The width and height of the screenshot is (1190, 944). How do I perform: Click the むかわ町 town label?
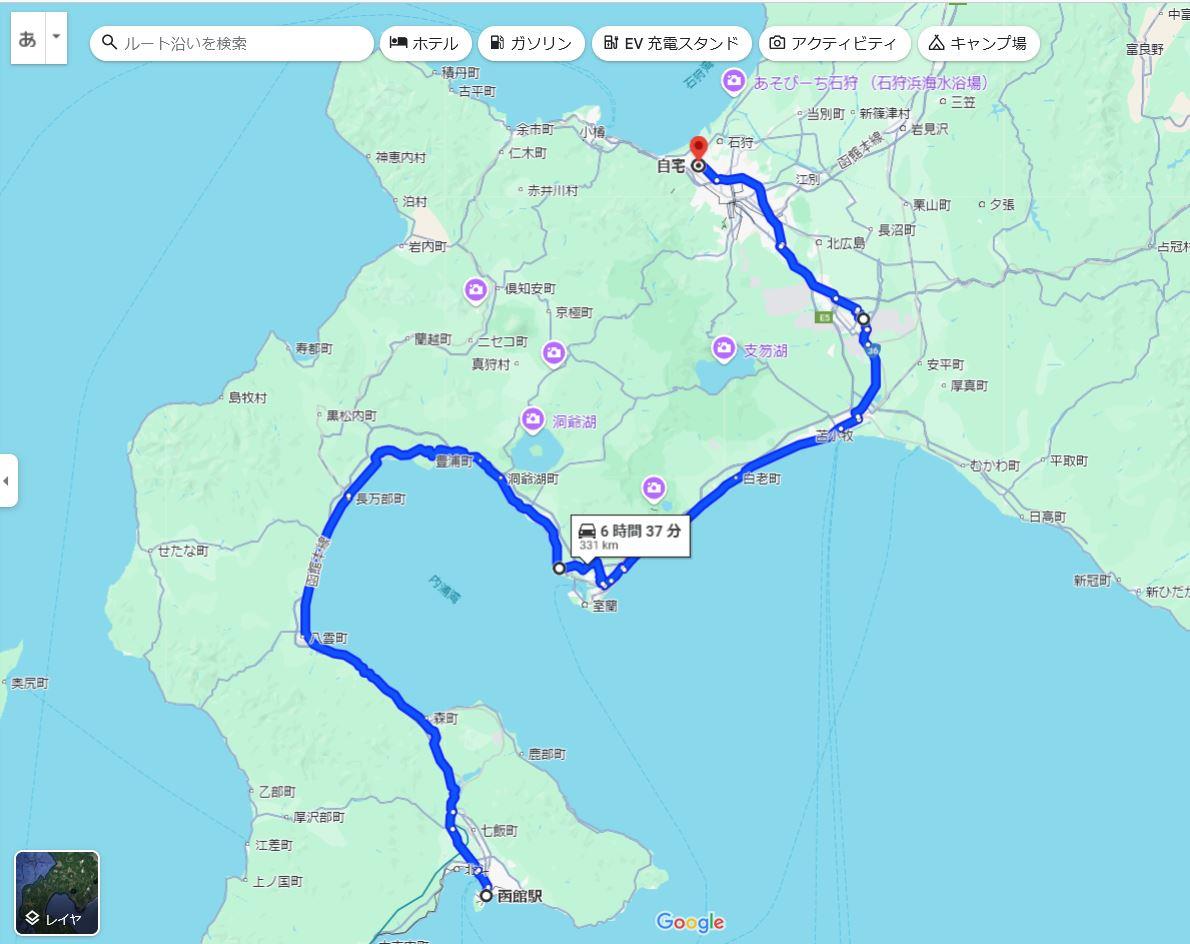pyautogui.click(x=996, y=465)
